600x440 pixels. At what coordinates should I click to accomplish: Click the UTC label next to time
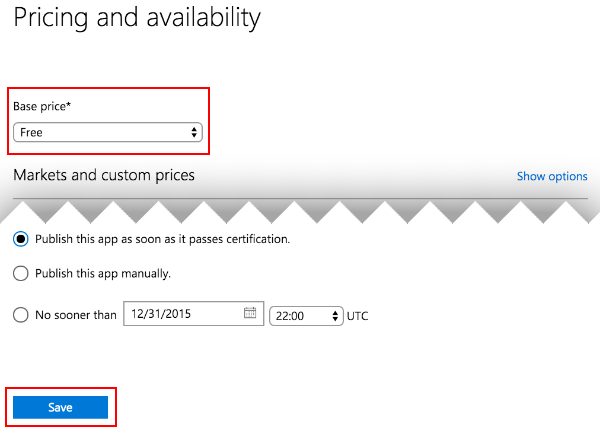tap(358, 315)
